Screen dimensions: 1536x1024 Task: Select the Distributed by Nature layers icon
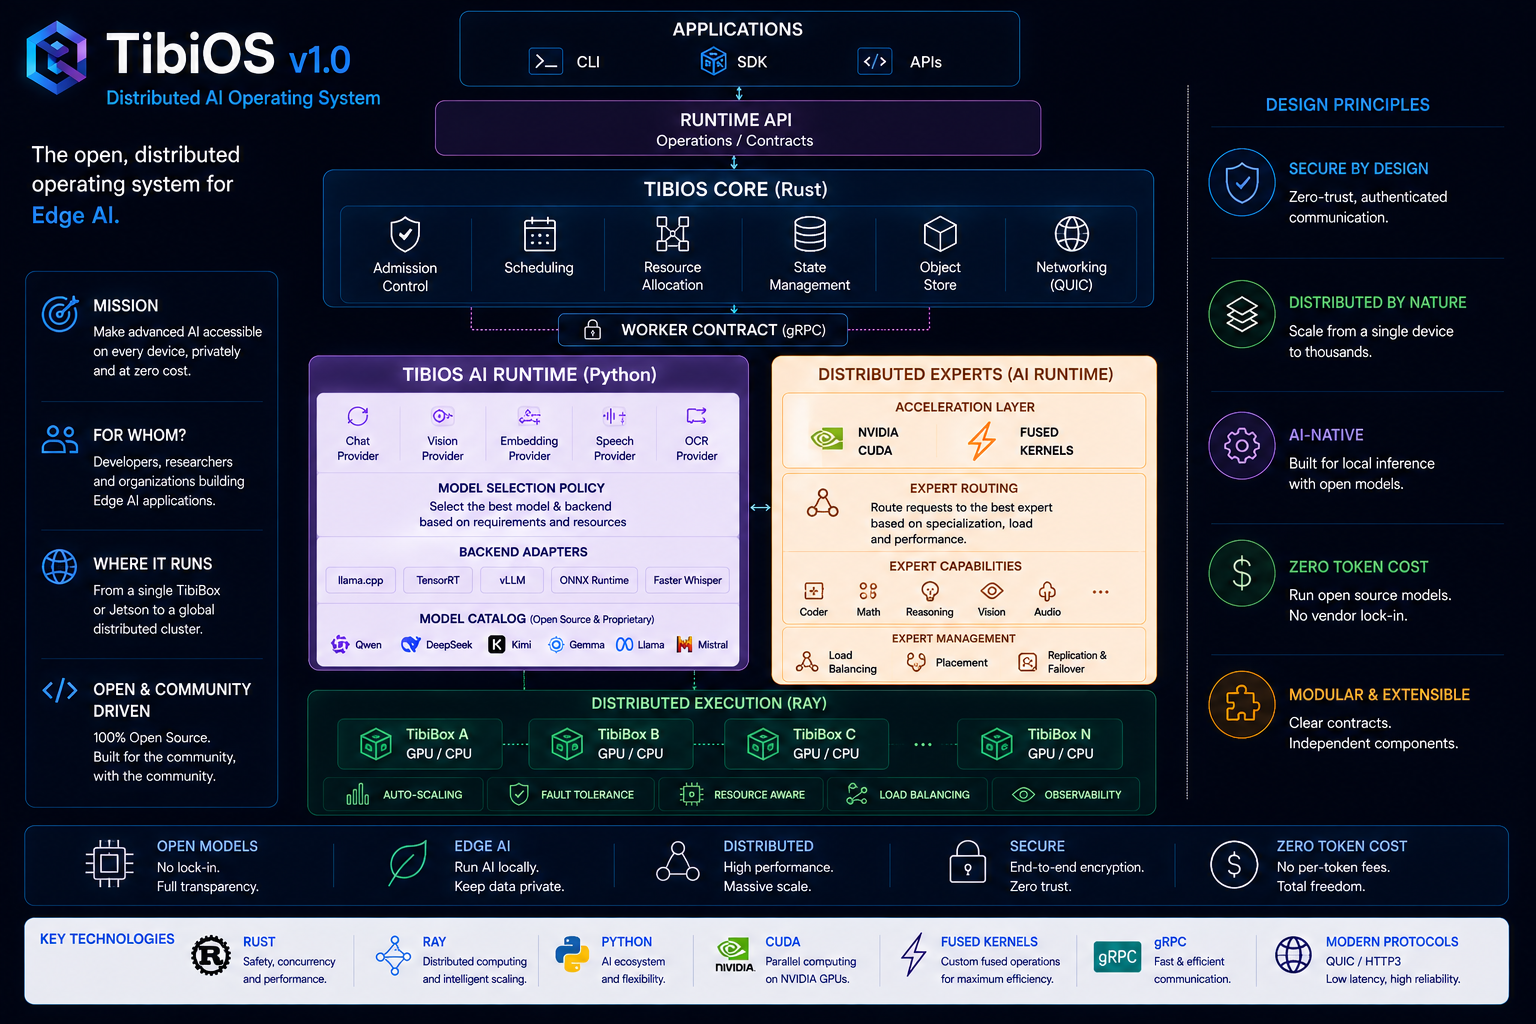1242,315
